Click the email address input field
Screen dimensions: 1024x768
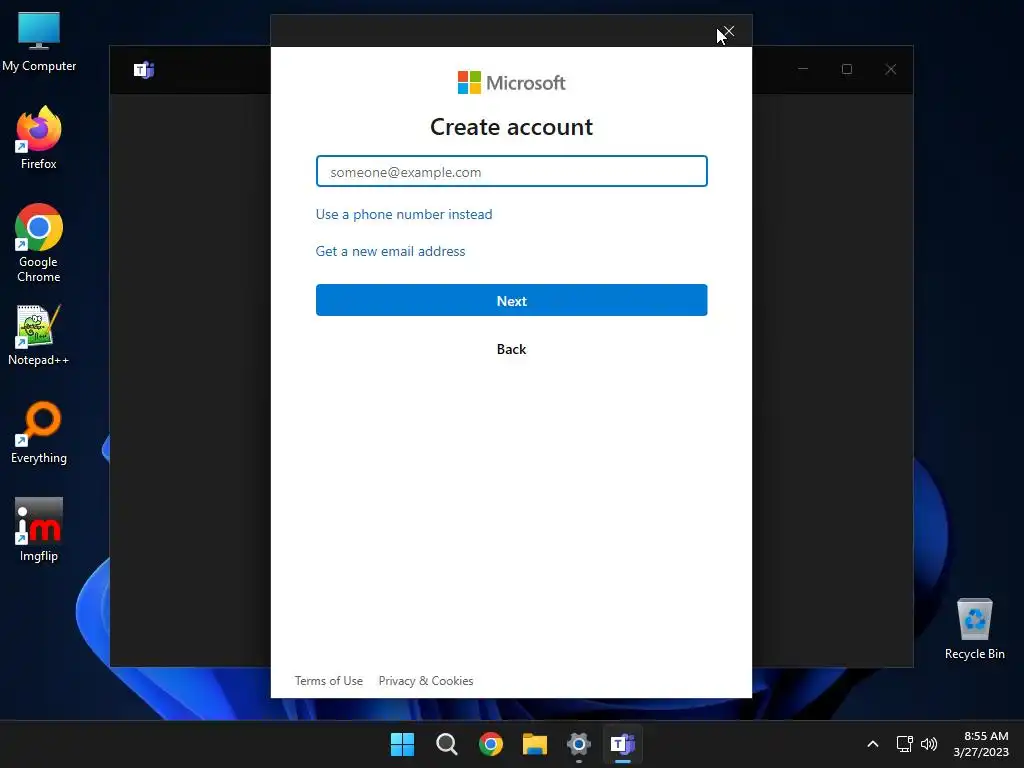pyautogui.click(x=511, y=171)
